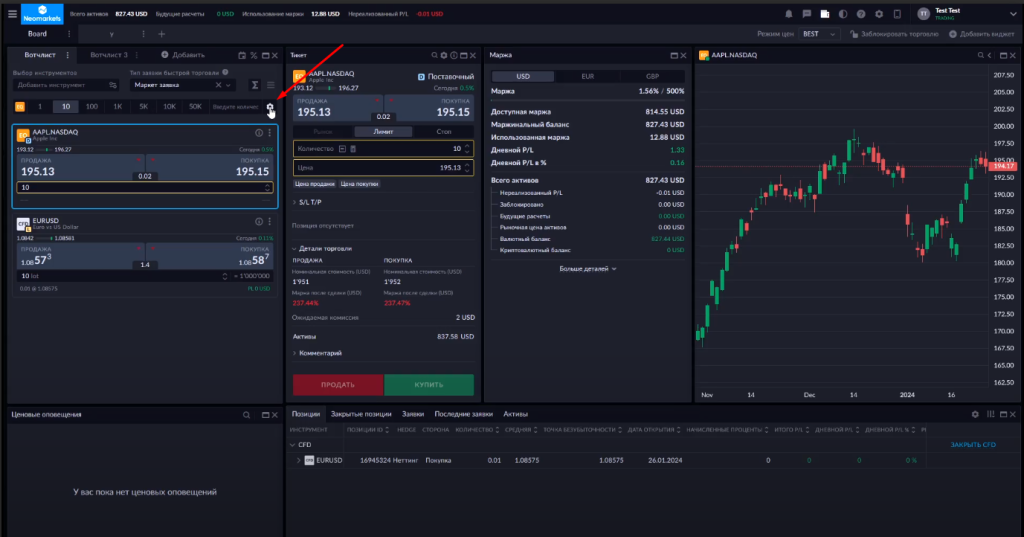Select quantity preset 100
This screenshot has height=537, width=1024.
click(92, 106)
